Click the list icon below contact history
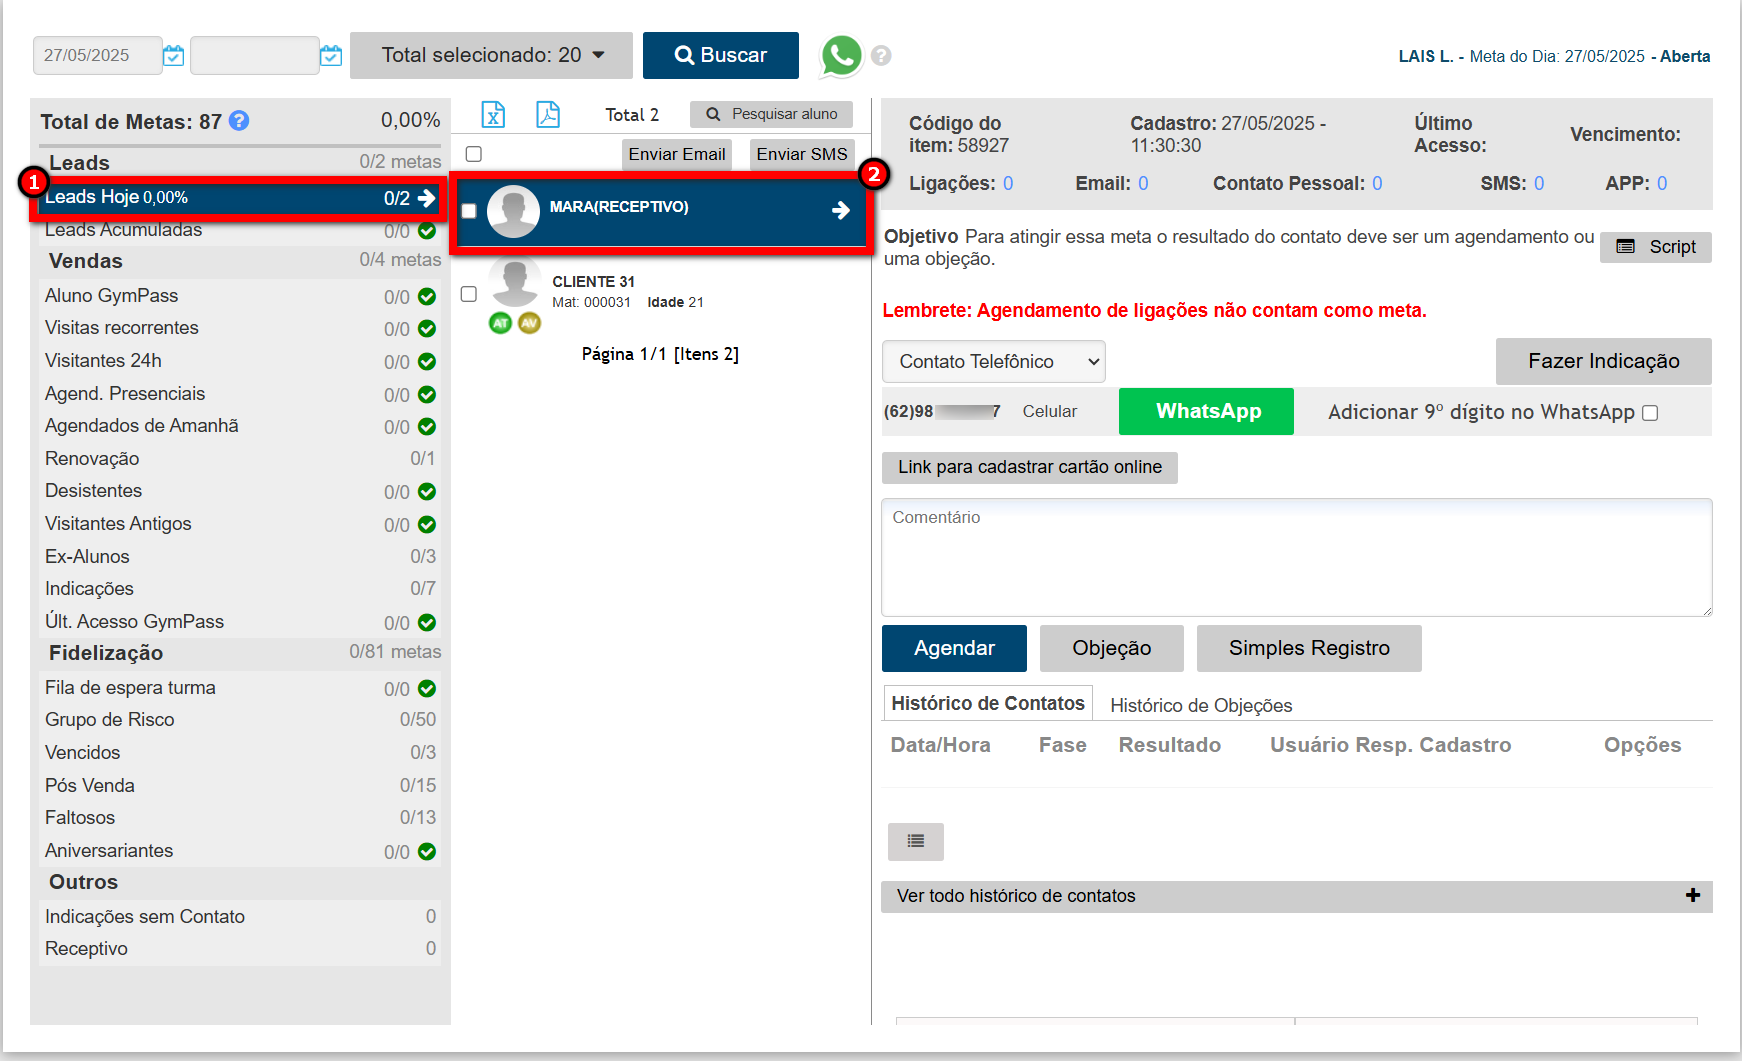The image size is (1742, 1061). coord(915,842)
